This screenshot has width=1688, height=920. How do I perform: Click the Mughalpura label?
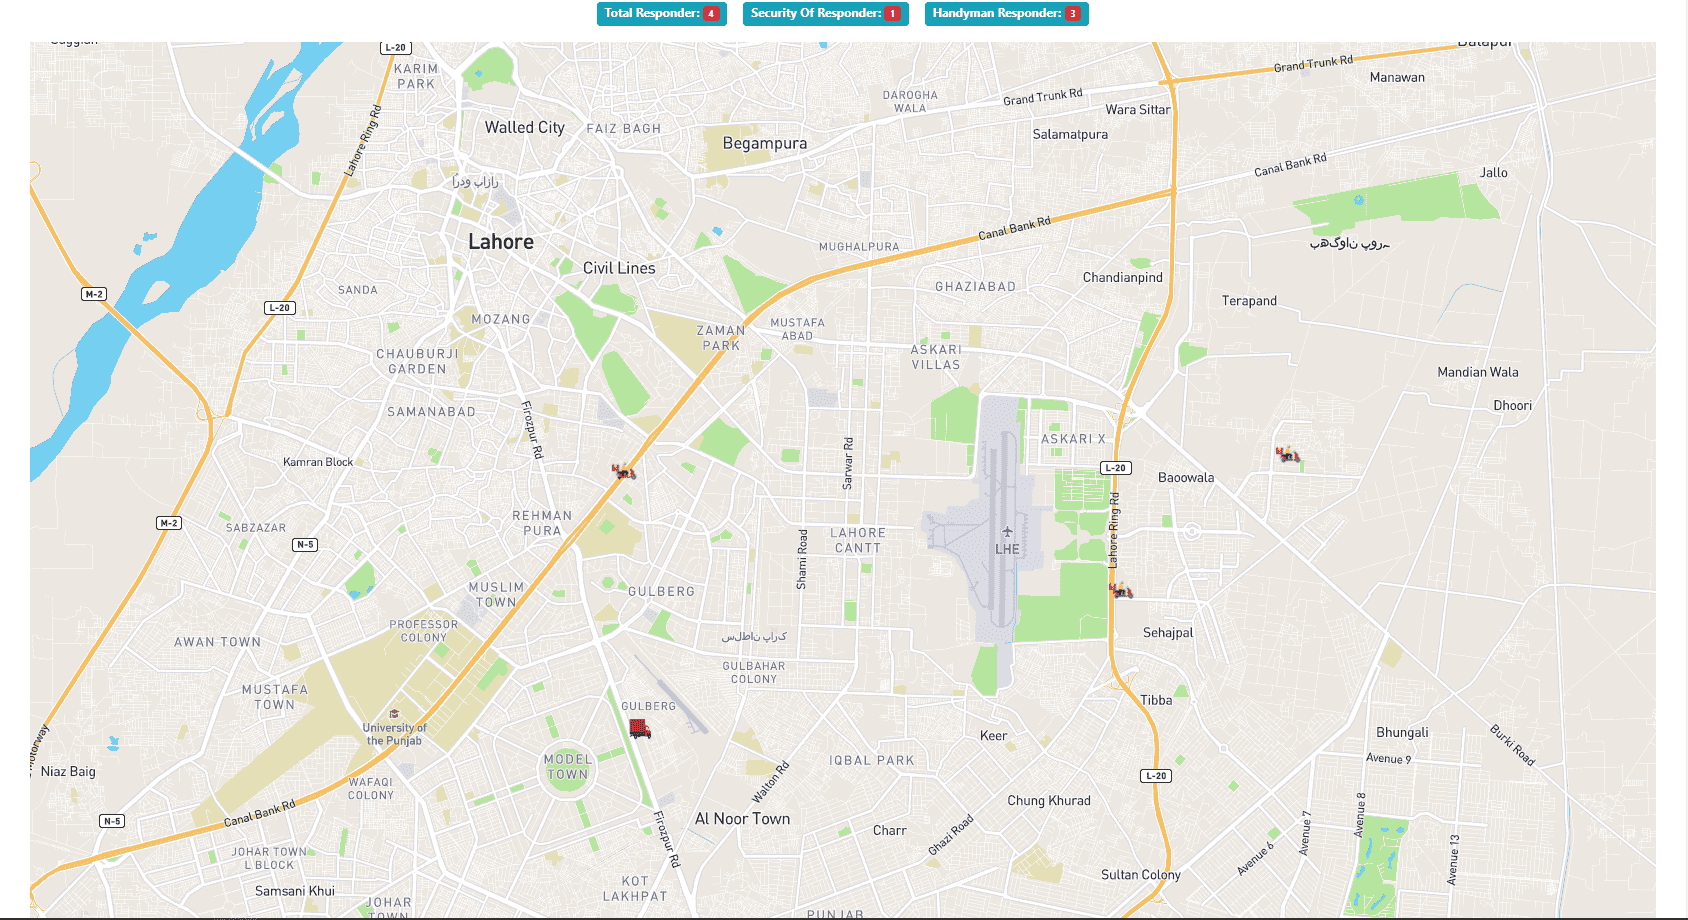point(859,247)
